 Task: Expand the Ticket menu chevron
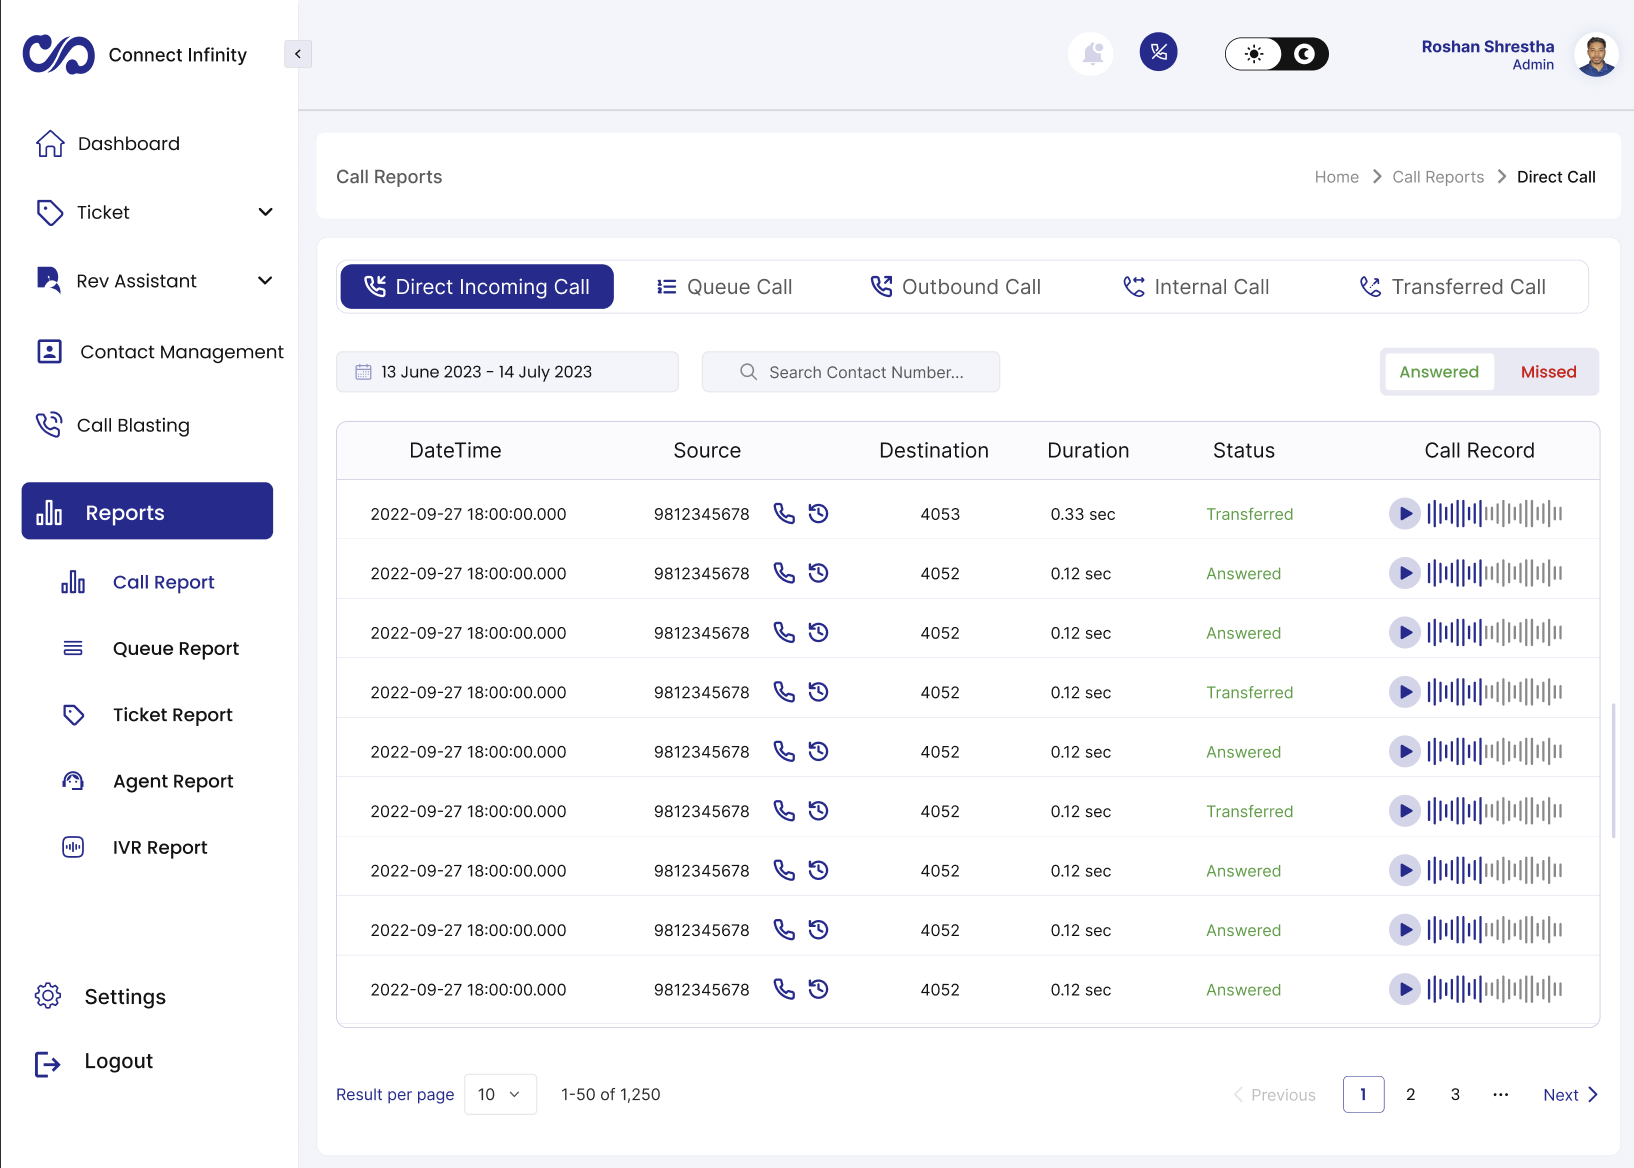tap(265, 212)
